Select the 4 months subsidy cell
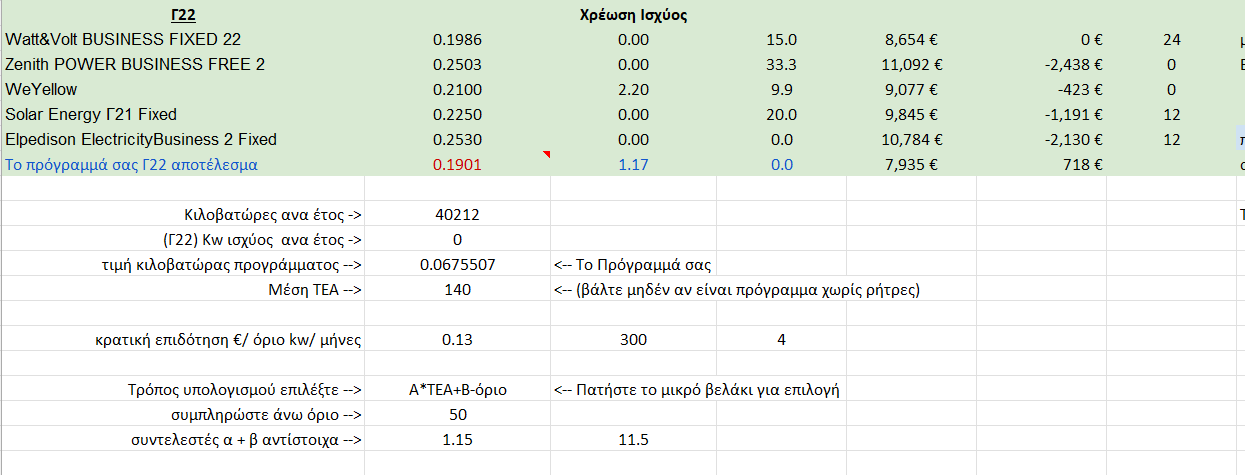Image resolution: width=1245 pixels, height=475 pixels. [781, 340]
